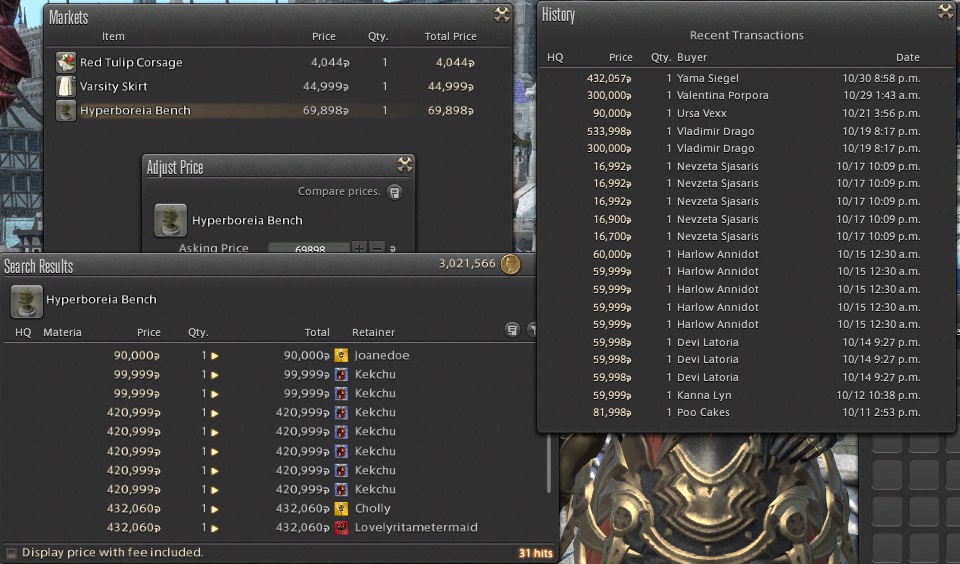Click the Date column header in History

click(907, 57)
